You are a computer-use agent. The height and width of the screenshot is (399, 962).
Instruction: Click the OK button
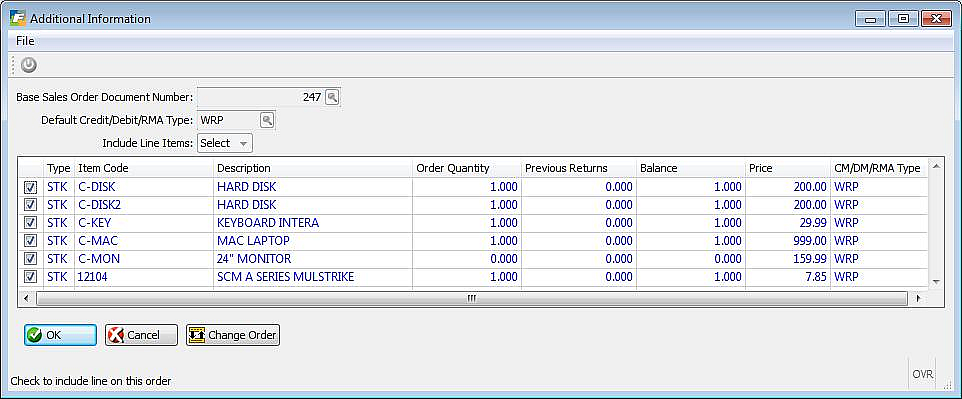click(x=61, y=335)
